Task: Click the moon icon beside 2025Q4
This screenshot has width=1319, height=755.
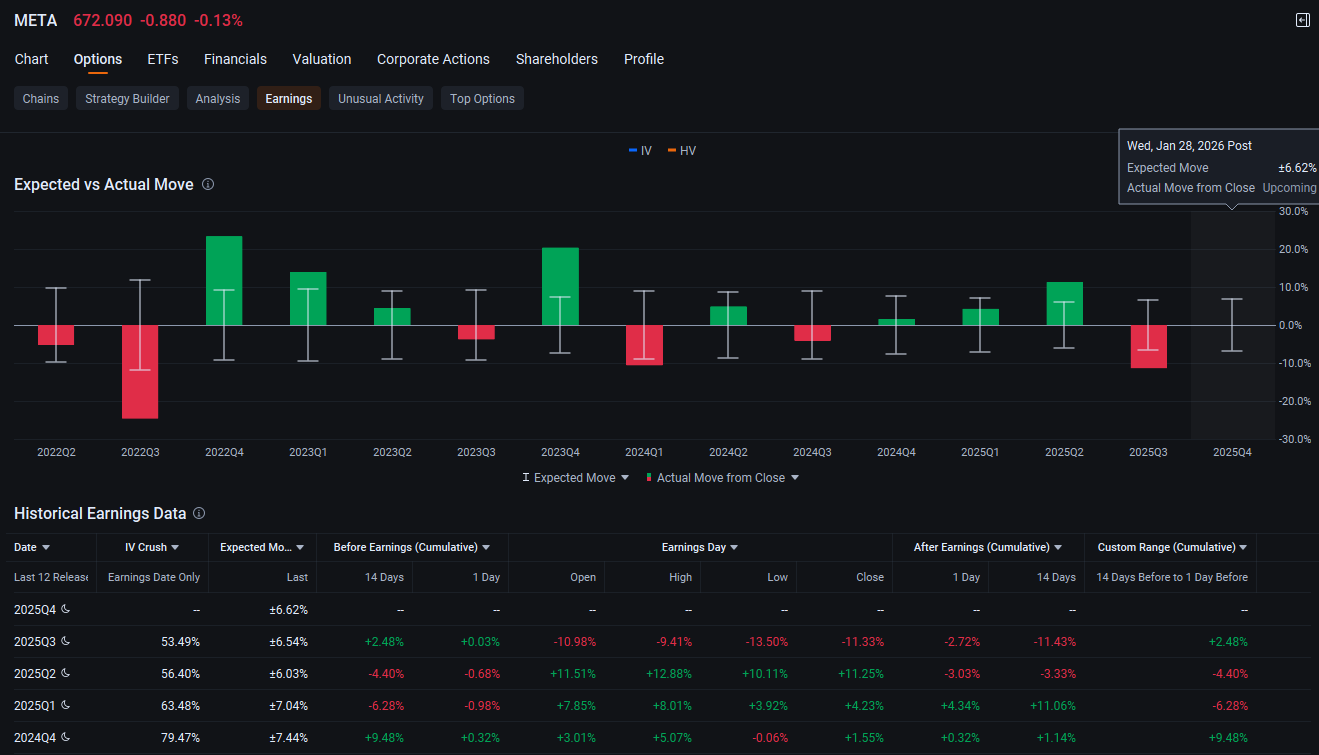Action: pos(66,609)
